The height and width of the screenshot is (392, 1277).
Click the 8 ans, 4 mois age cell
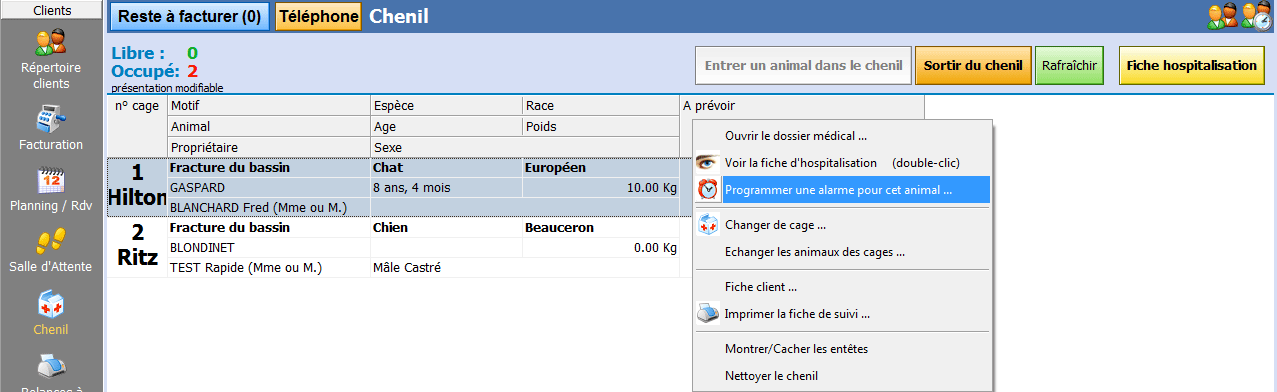445,187
